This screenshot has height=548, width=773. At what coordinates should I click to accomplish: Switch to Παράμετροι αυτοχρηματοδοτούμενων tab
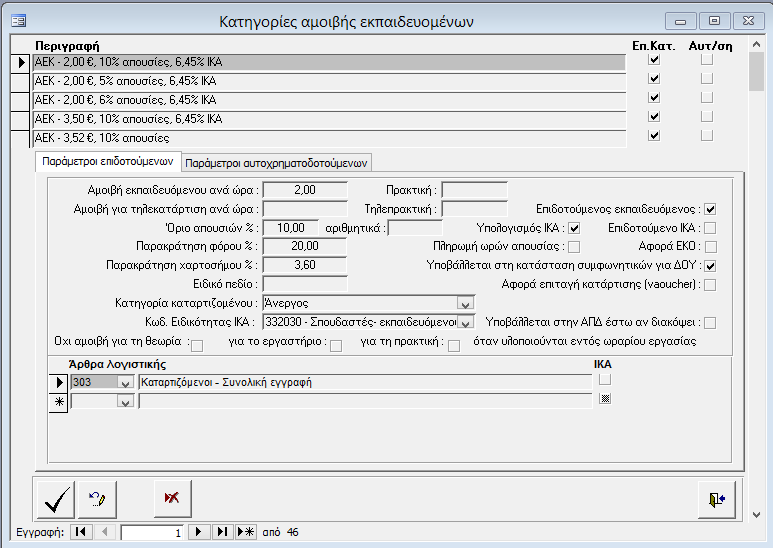click(x=277, y=162)
